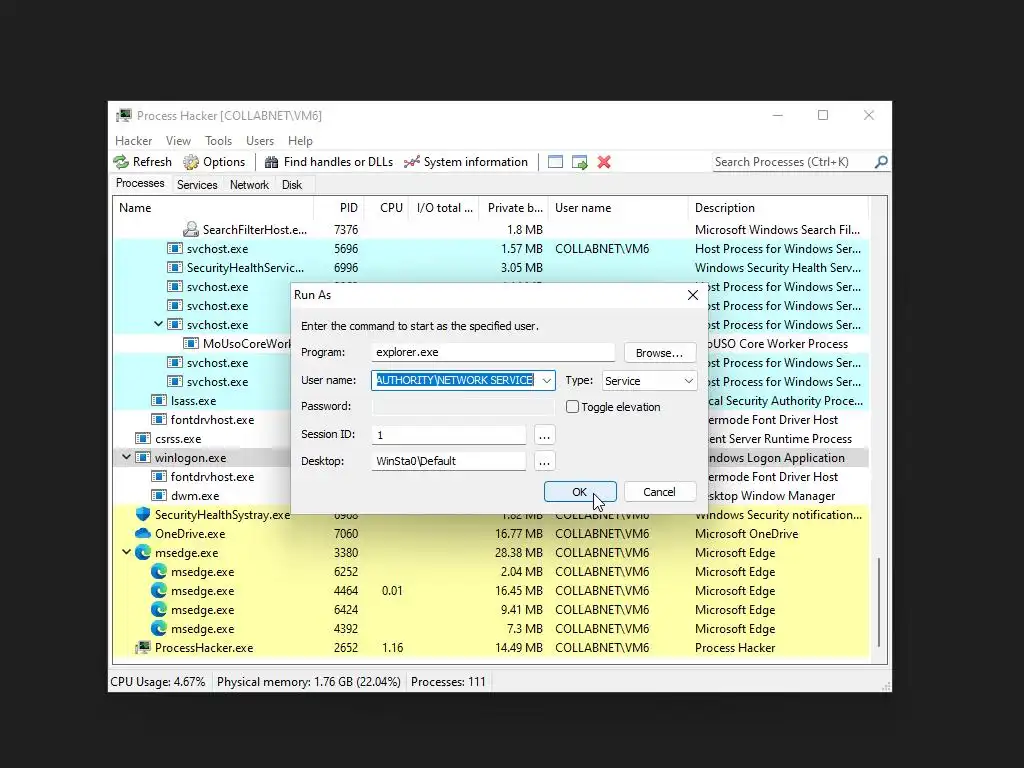Sort by the Name column header
The image size is (1024, 768).
click(x=214, y=208)
